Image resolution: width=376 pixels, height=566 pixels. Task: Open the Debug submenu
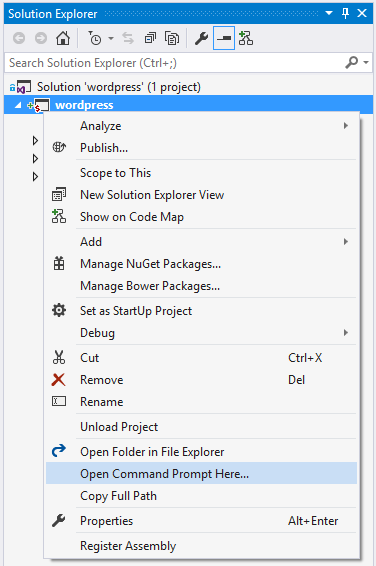[201, 333]
